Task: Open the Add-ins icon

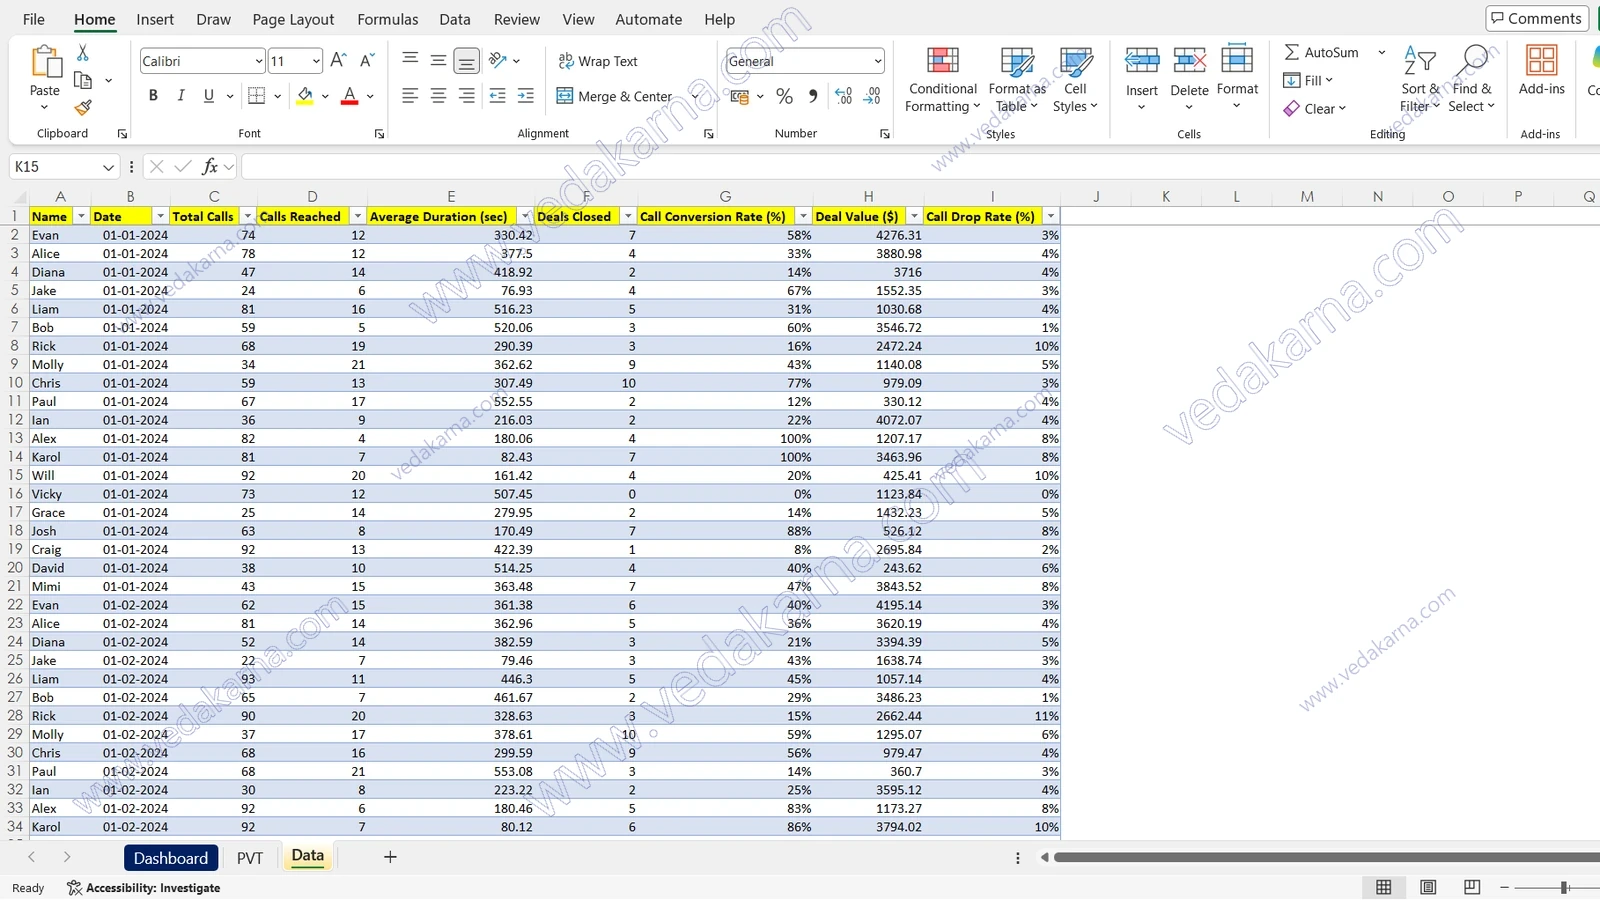Action: (x=1541, y=70)
